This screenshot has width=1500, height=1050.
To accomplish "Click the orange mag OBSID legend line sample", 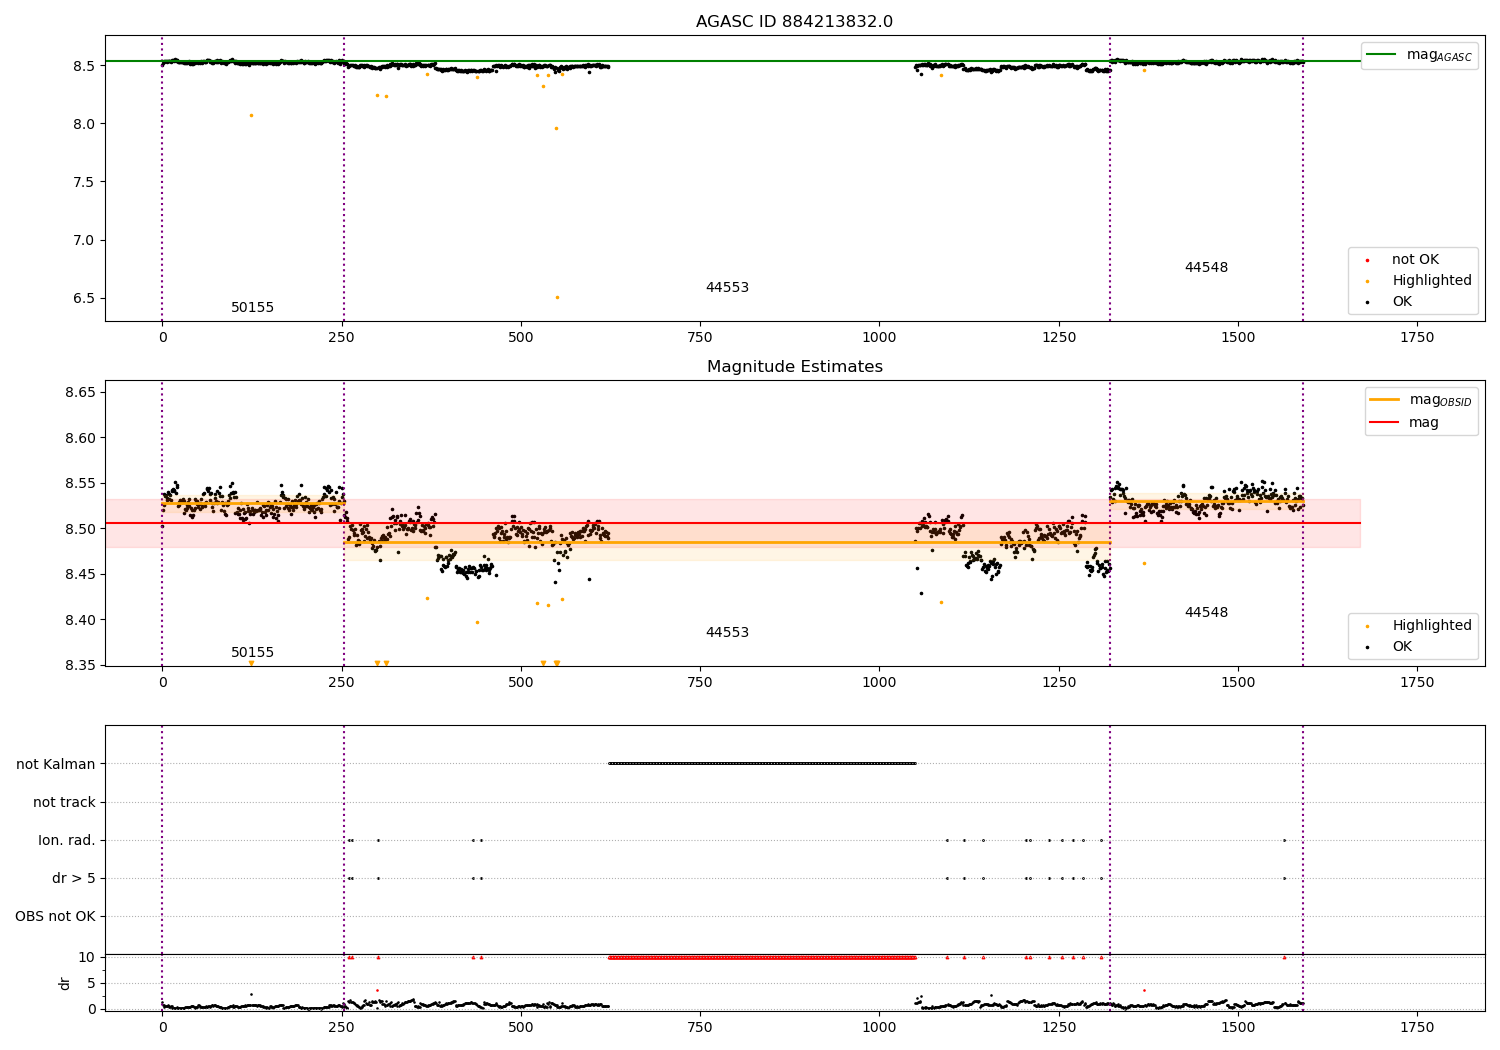I will (1384, 399).
